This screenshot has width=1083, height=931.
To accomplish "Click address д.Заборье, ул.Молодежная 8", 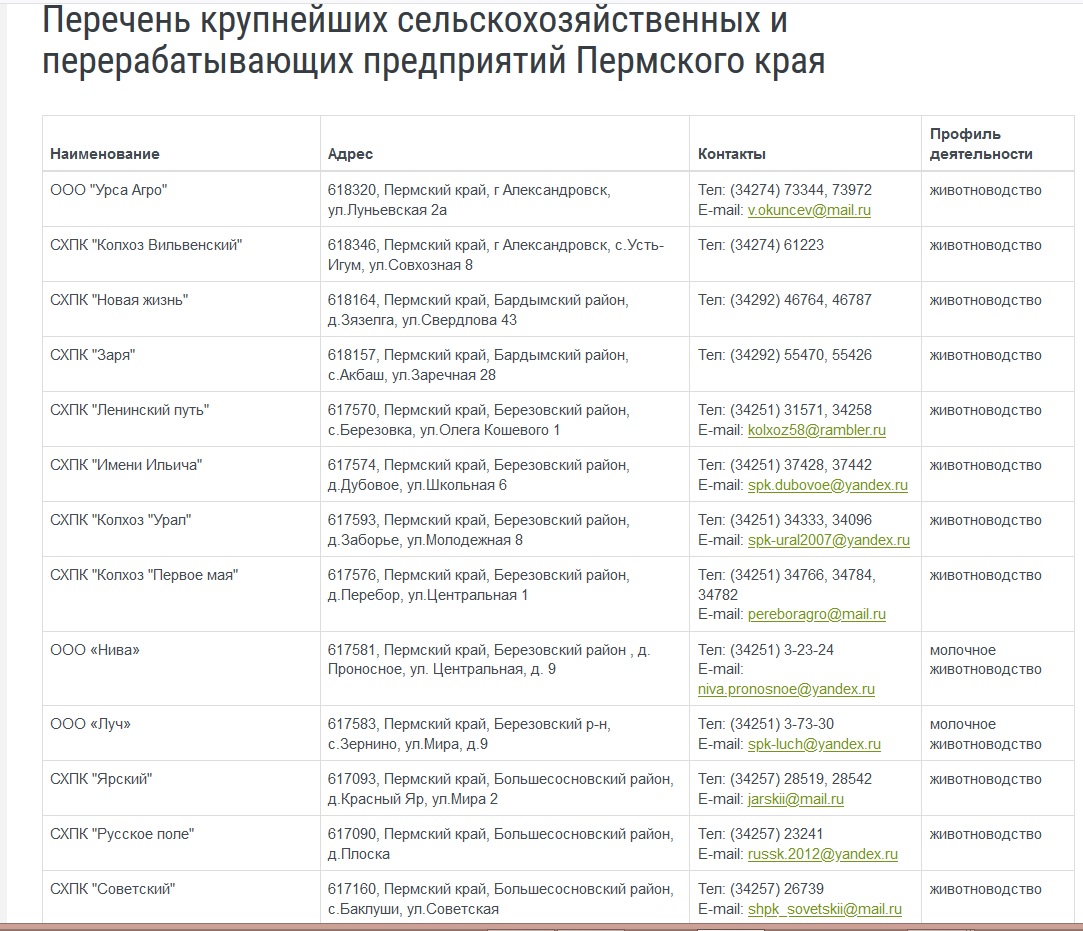I will click(479, 530).
